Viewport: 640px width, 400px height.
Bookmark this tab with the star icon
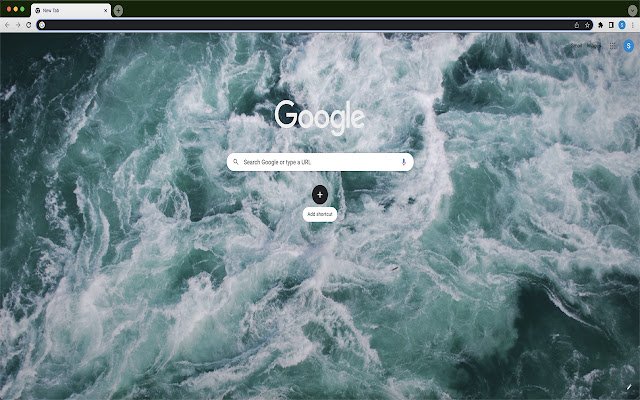point(587,25)
